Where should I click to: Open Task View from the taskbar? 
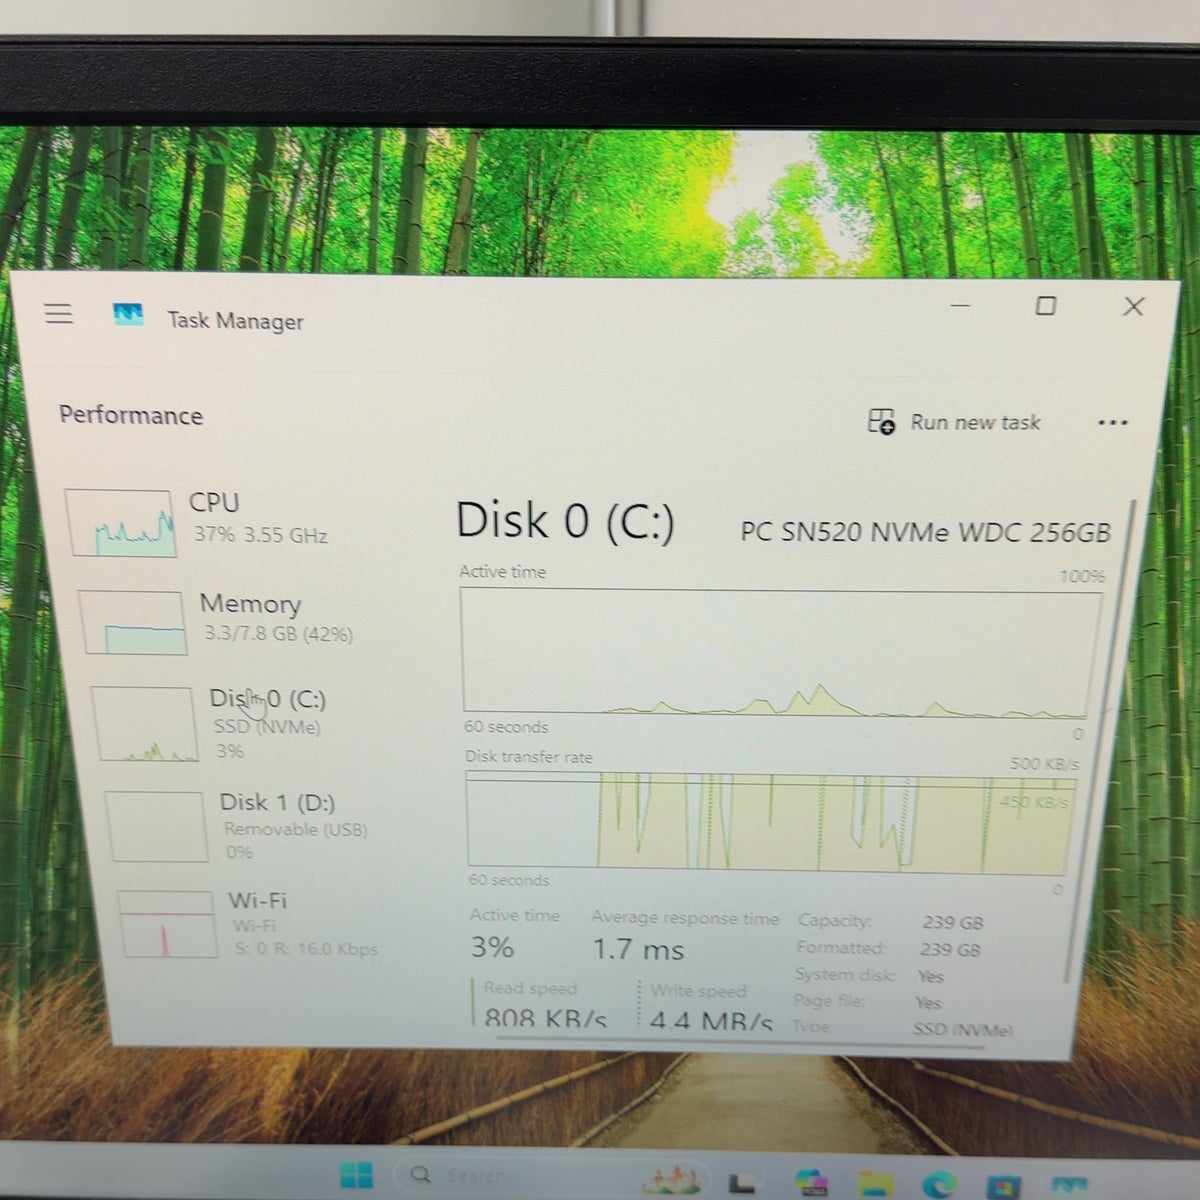tap(741, 1183)
